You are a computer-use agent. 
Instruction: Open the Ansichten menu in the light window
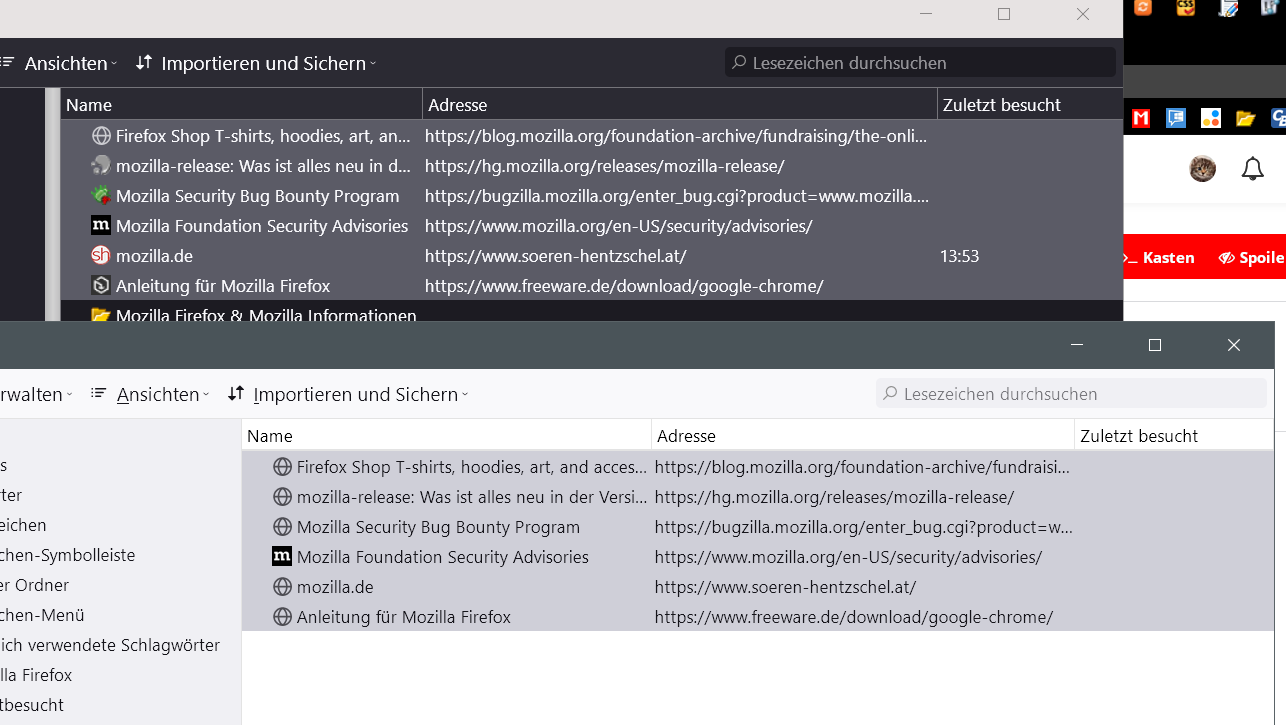tap(157, 394)
